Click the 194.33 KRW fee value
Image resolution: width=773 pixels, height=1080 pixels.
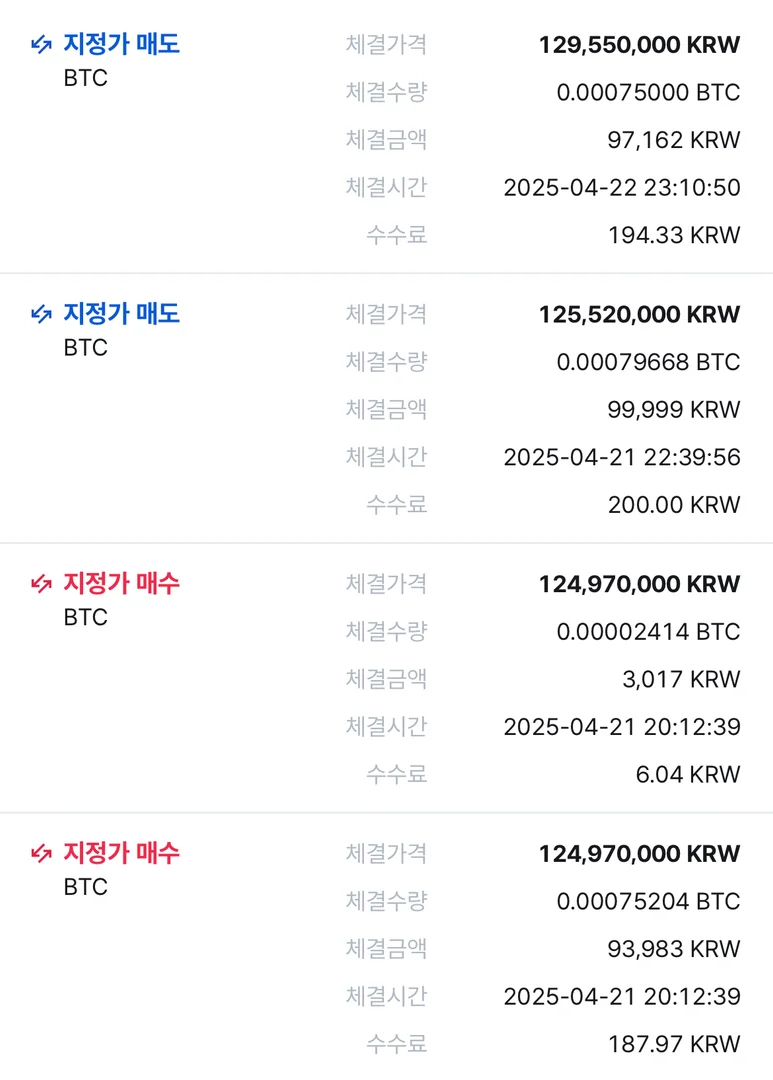click(x=673, y=235)
